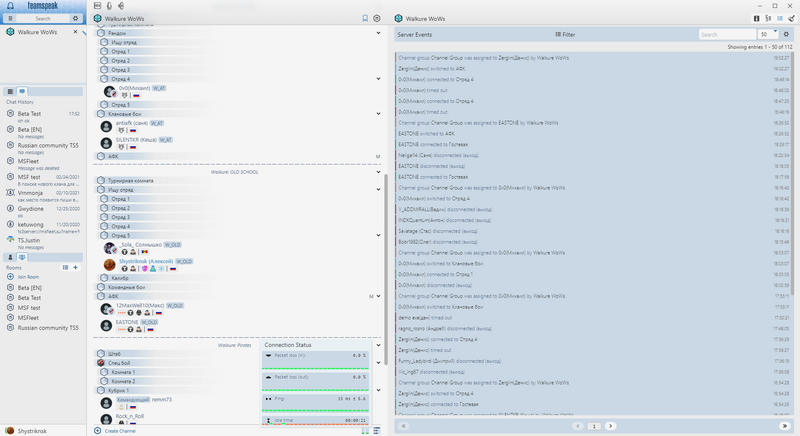This screenshot has height=436, width=800.
Task: Click antiafk (саня) user avatar
Action: [106, 126]
